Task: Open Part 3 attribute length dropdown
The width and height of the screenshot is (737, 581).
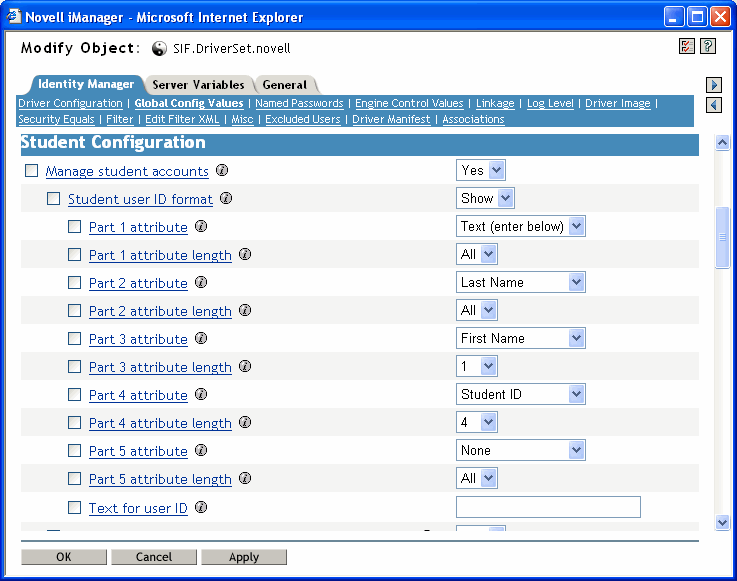Action: pyautogui.click(x=477, y=366)
